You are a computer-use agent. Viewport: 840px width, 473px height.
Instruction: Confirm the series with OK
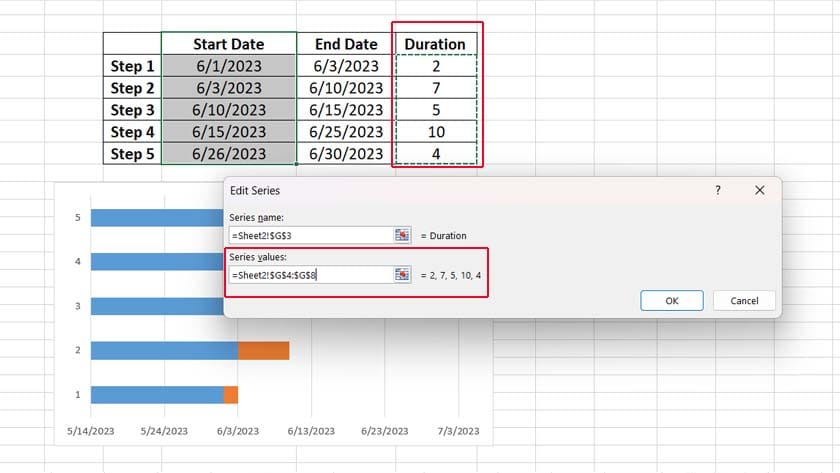(x=672, y=301)
